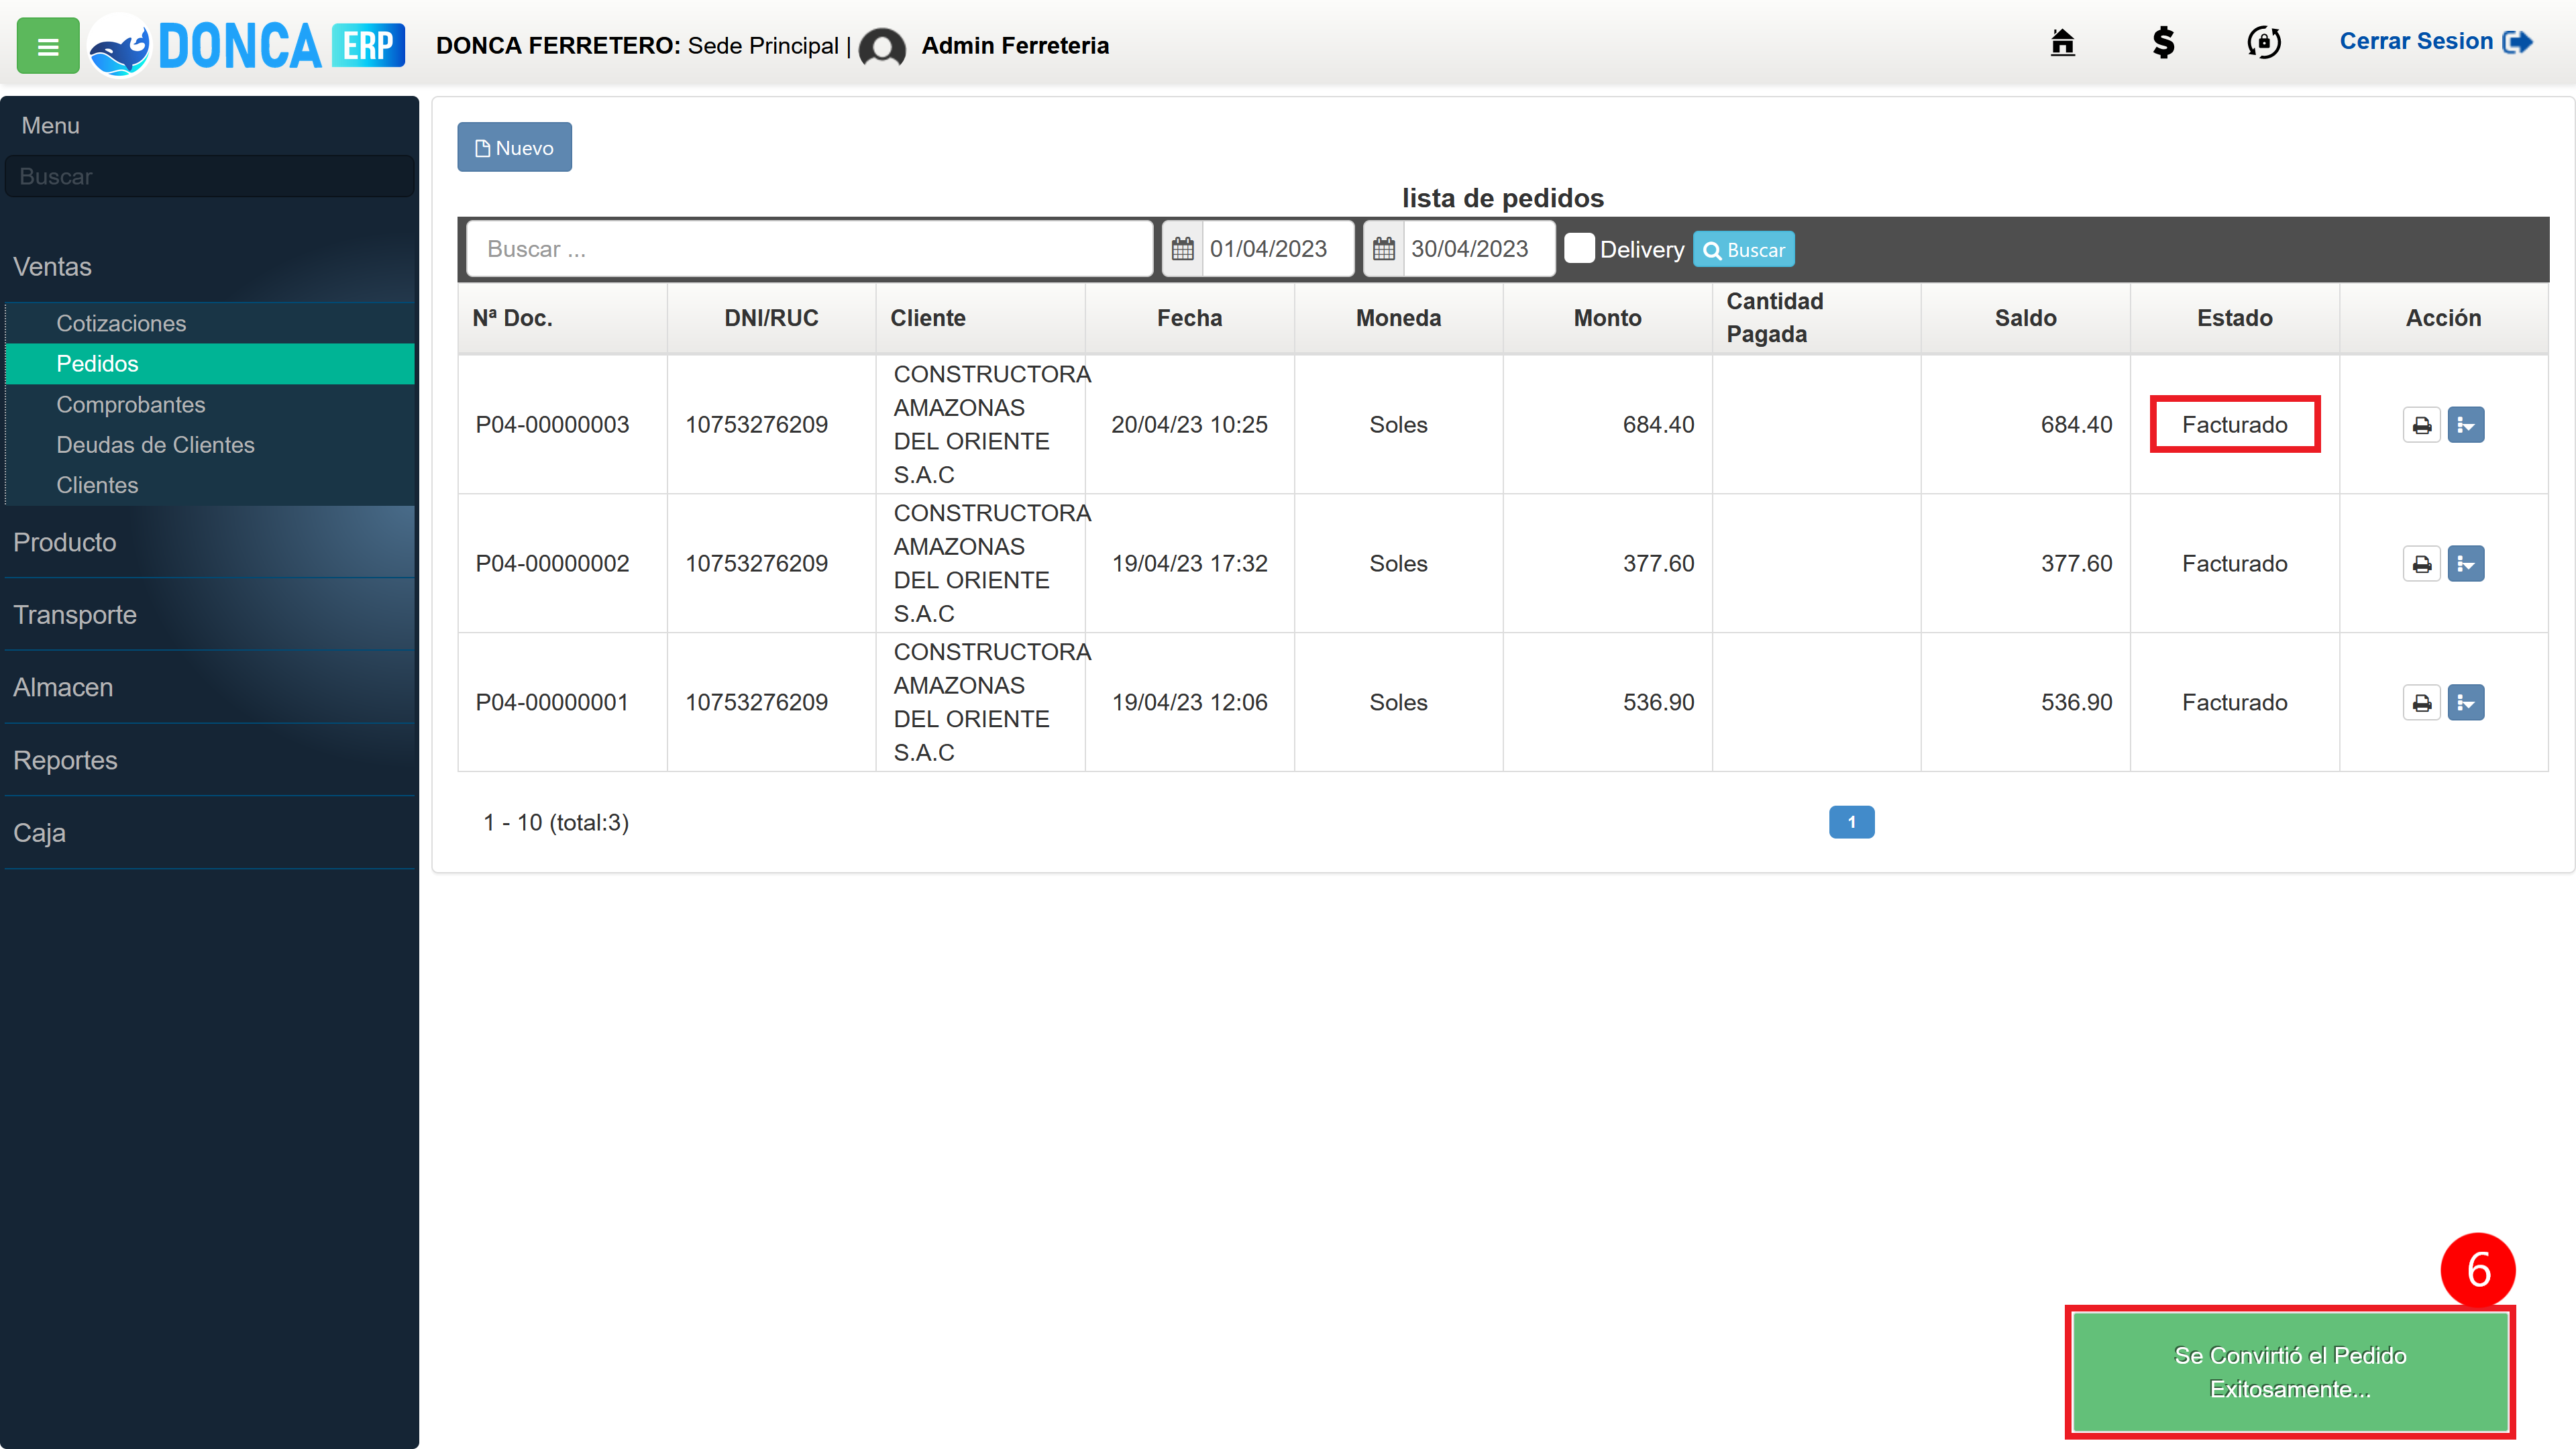This screenshot has height=1449, width=2576.
Task: Click the Moneda column header
Action: [x=1398, y=318]
